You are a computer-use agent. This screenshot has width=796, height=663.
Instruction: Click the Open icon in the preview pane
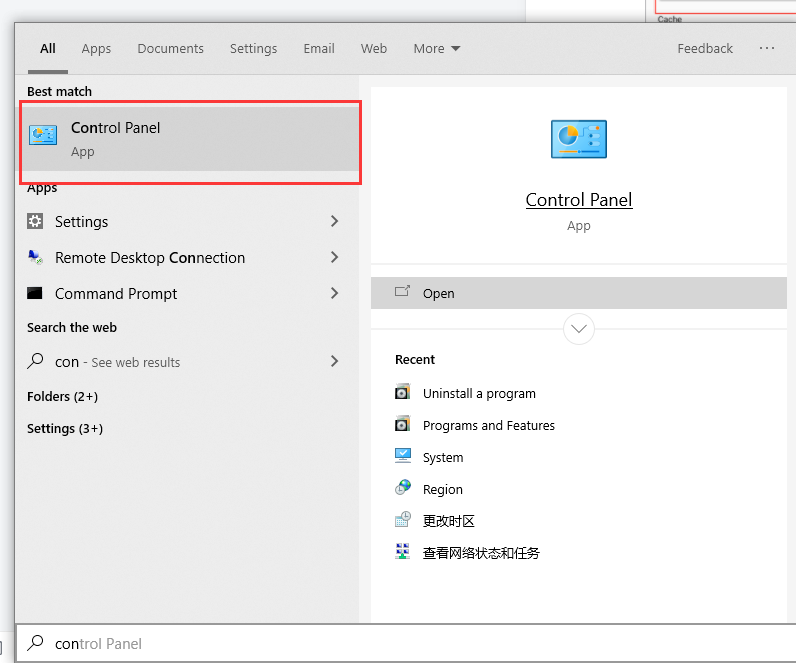(x=402, y=291)
